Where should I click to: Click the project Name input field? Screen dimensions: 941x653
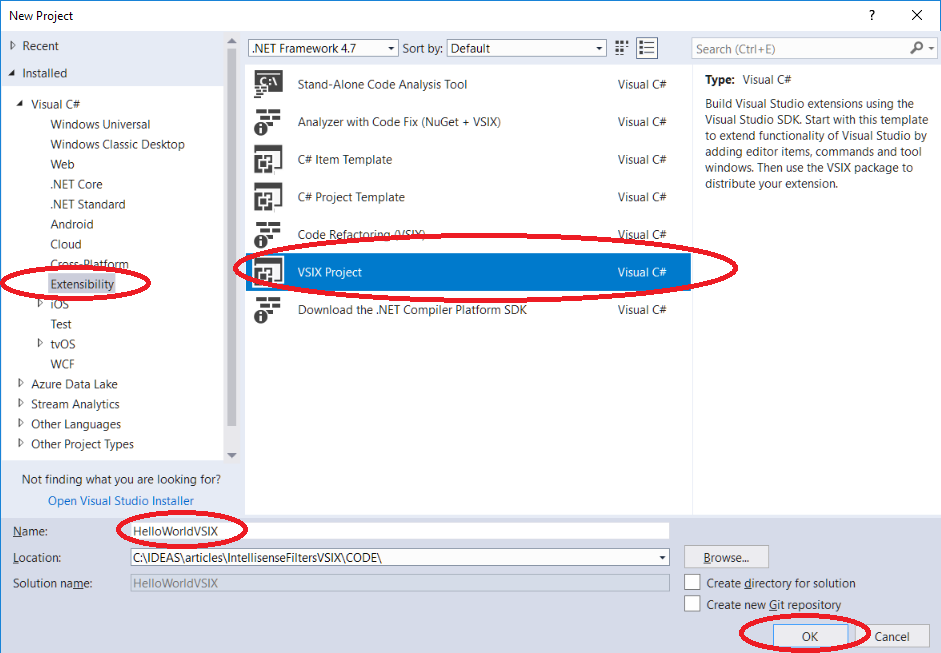(x=400, y=531)
